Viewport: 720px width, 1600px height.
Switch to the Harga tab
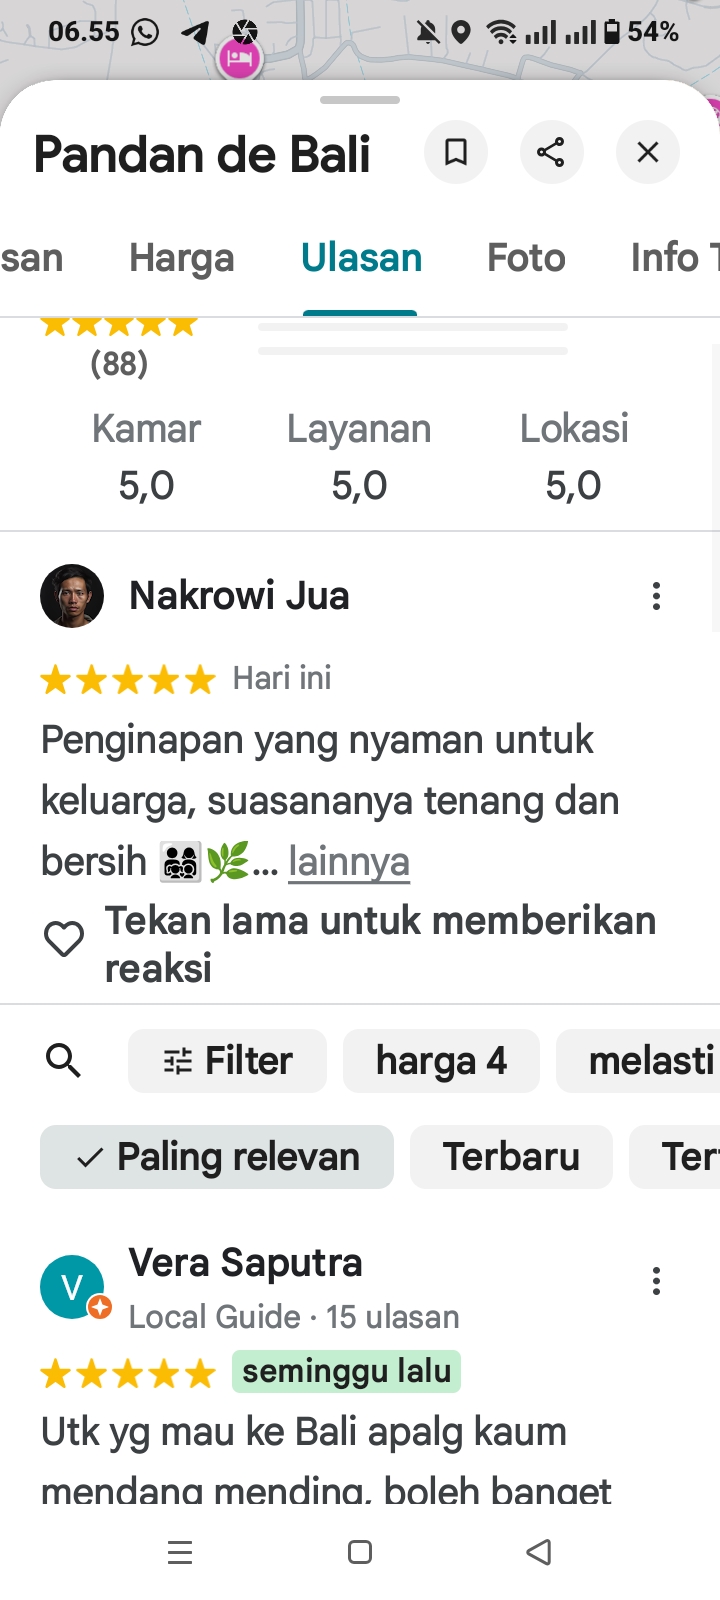[182, 258]
